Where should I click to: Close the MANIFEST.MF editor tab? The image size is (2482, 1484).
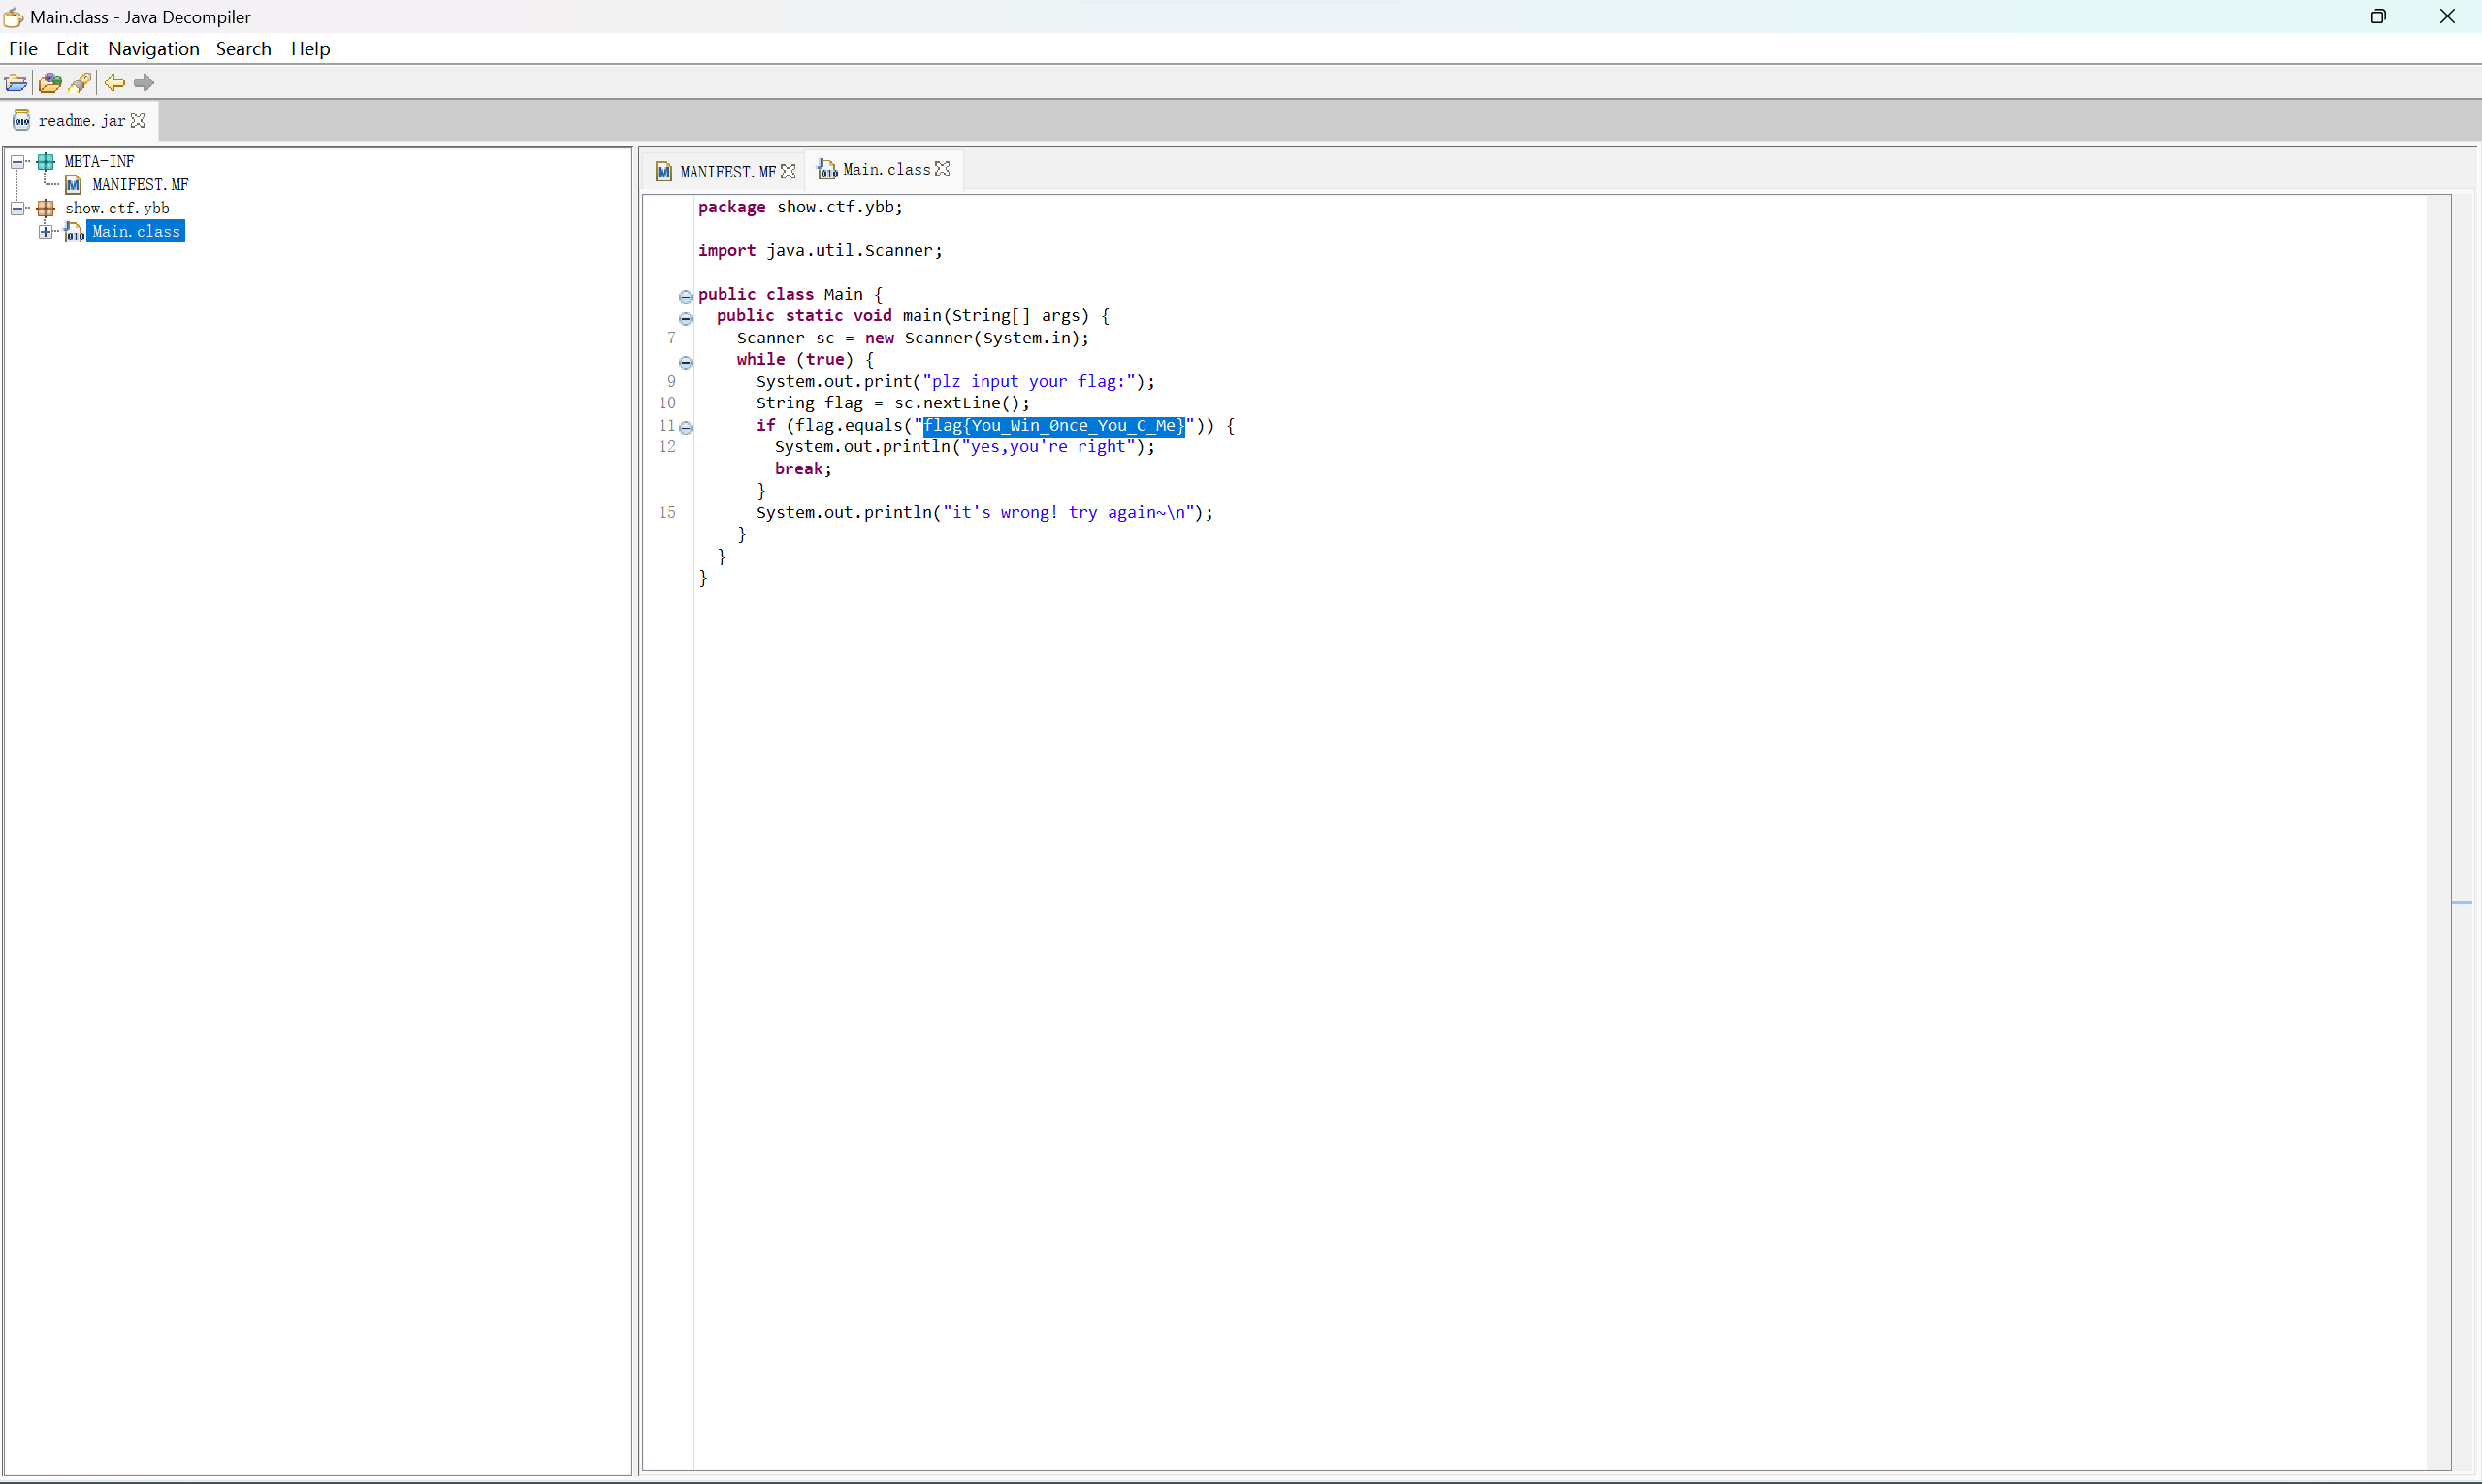coord(788,171)
